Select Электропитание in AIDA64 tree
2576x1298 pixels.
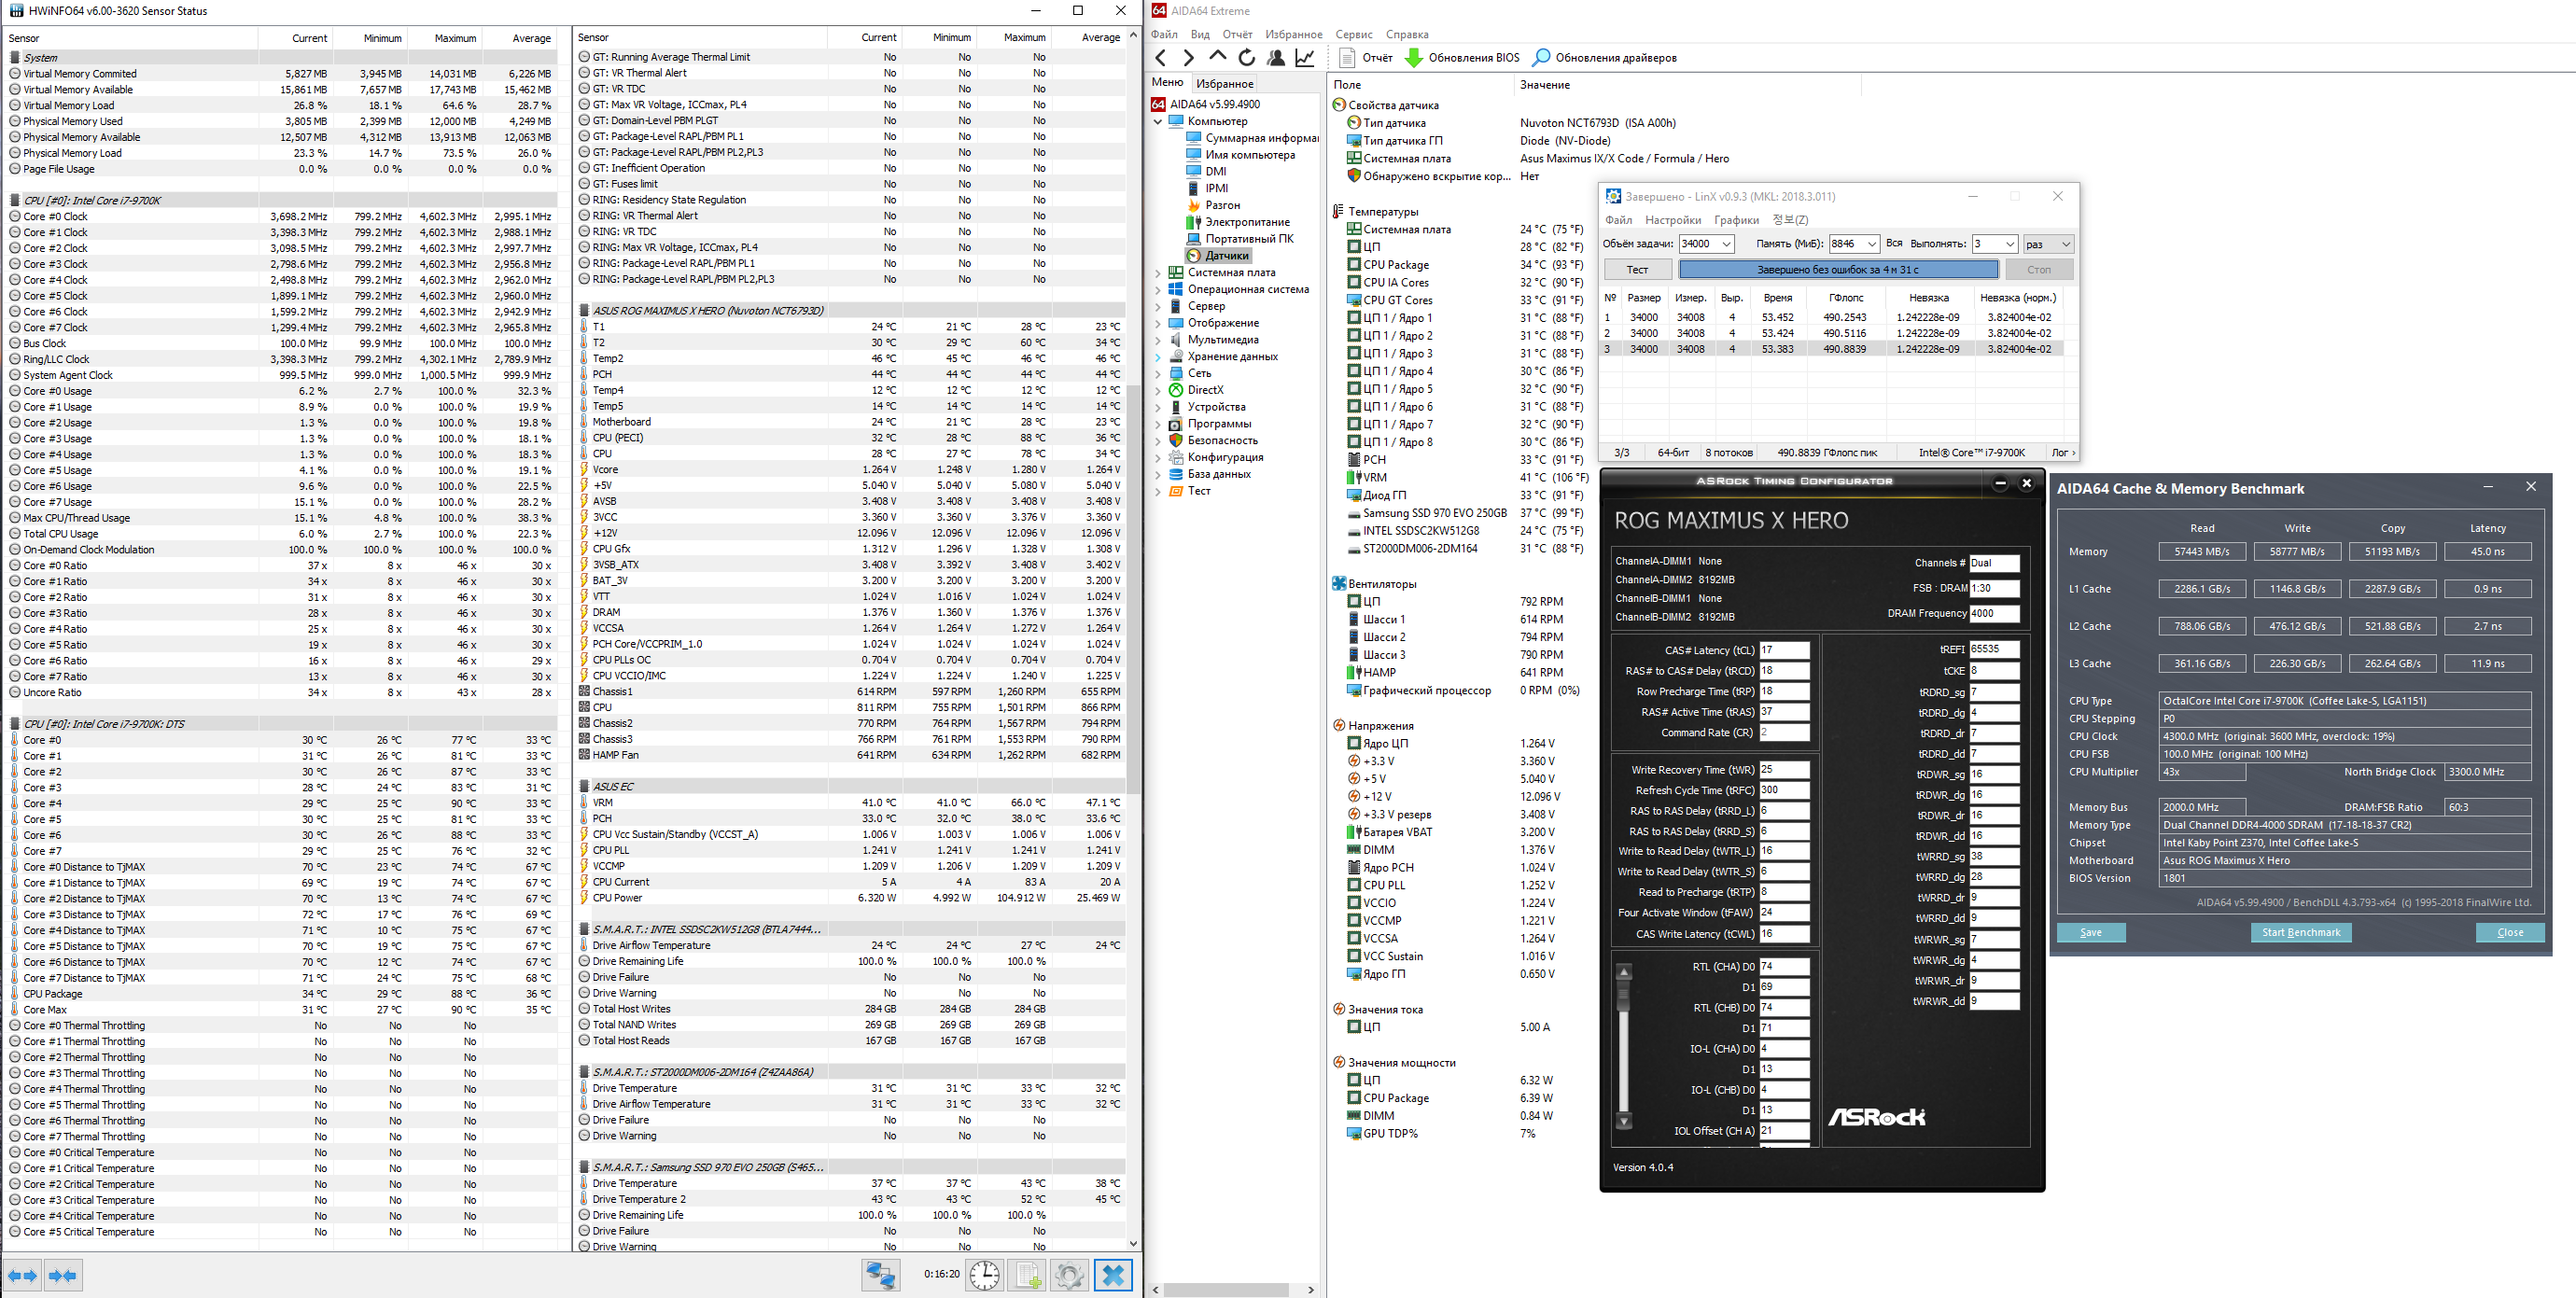[x=1238, y=222]
